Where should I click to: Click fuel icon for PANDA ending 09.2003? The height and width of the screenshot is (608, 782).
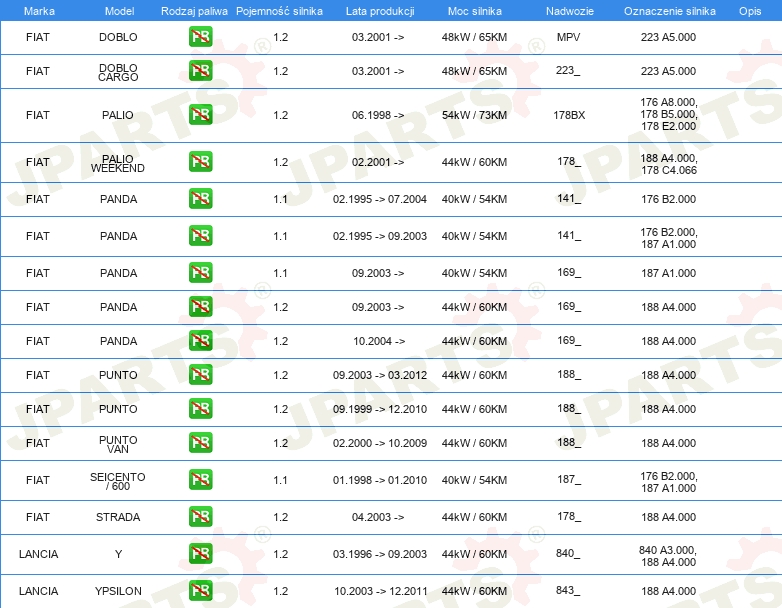pyautogui.click(x=200, y=235)
